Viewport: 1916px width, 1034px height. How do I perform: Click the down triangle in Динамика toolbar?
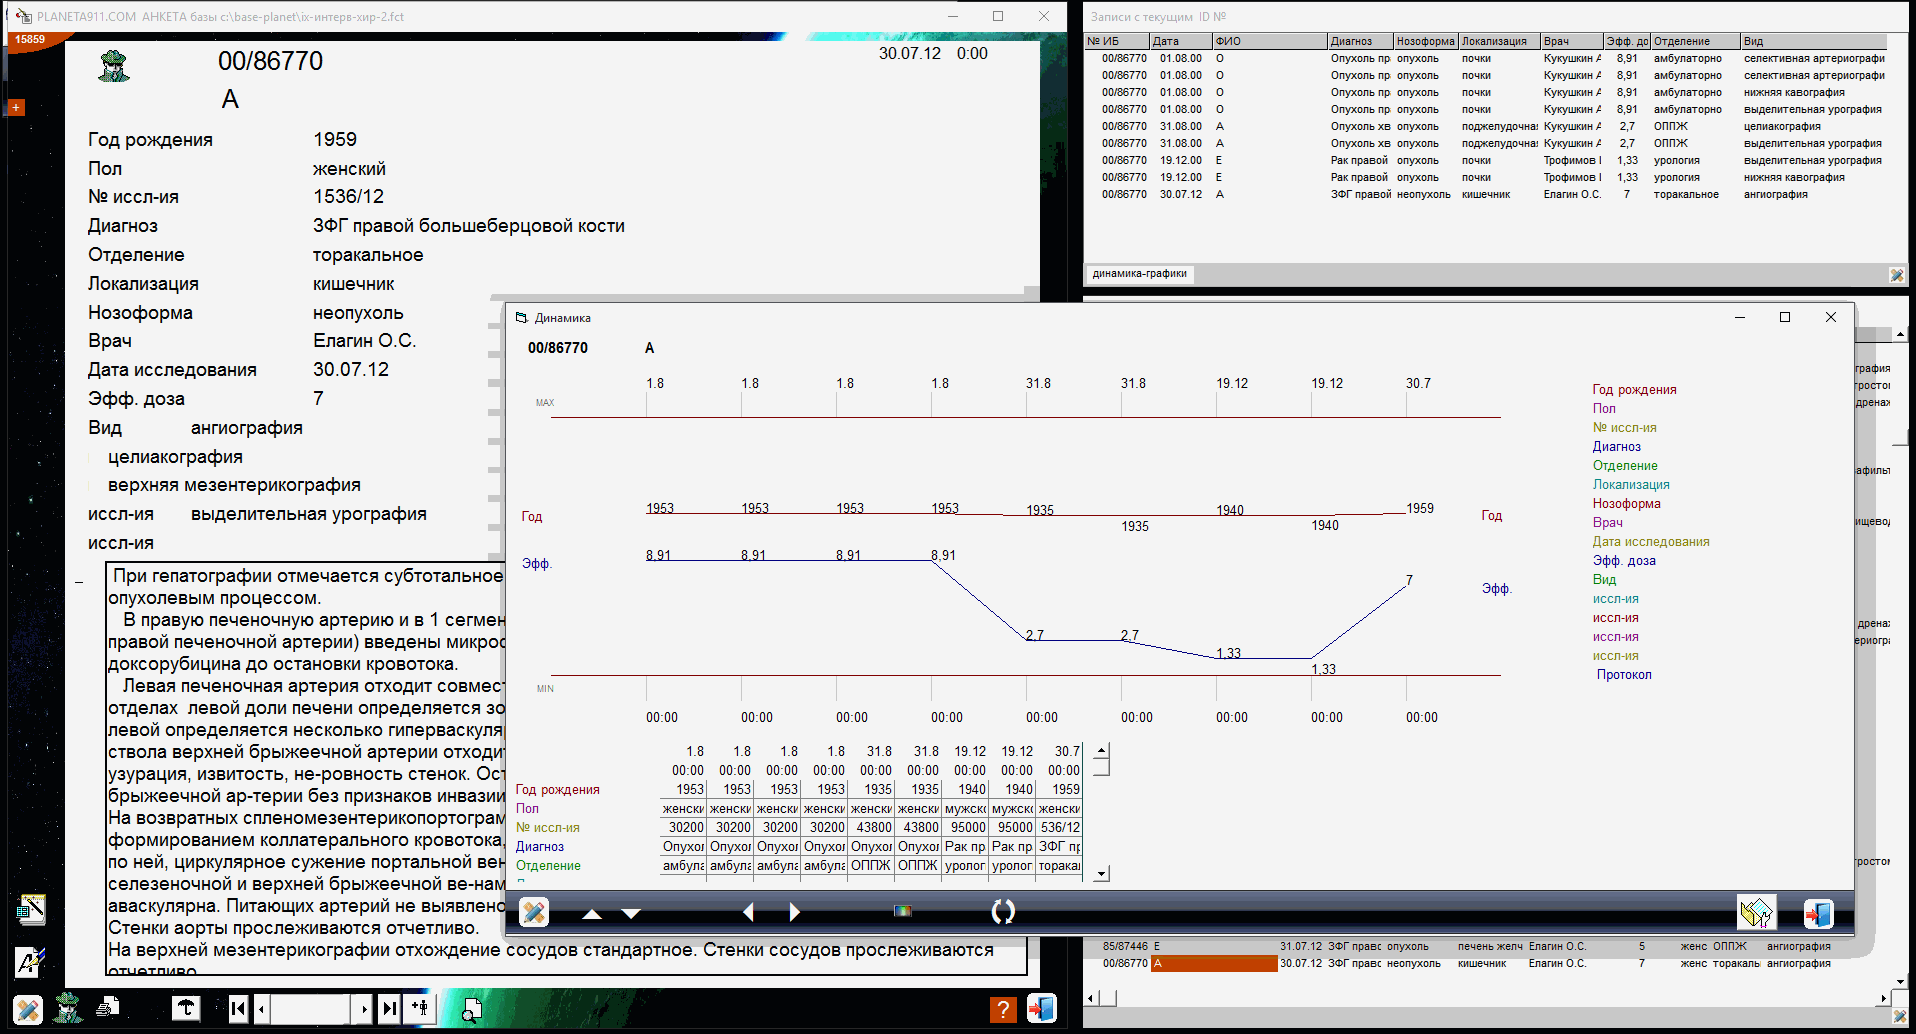[631, 913]
